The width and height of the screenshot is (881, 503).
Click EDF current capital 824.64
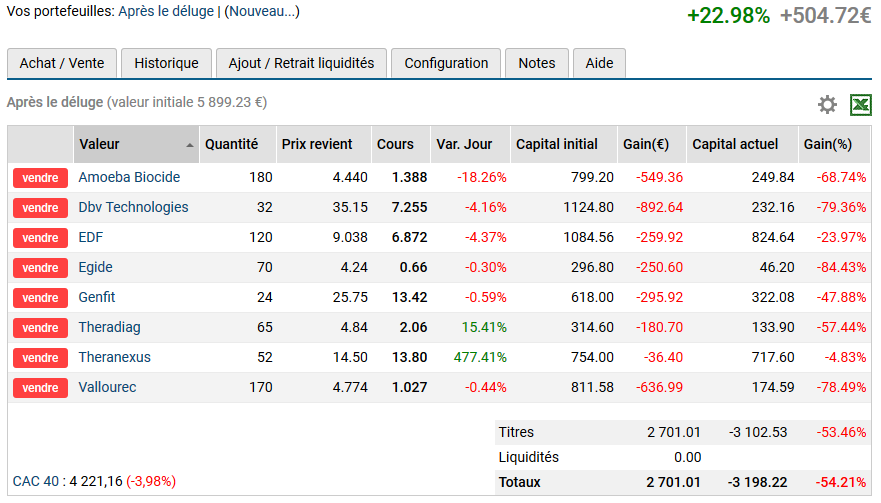pos(773,237)
